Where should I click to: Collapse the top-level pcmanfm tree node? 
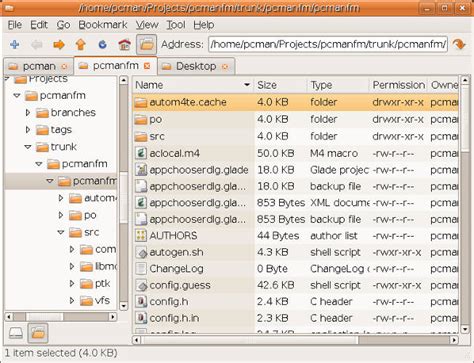pos(17,96)
